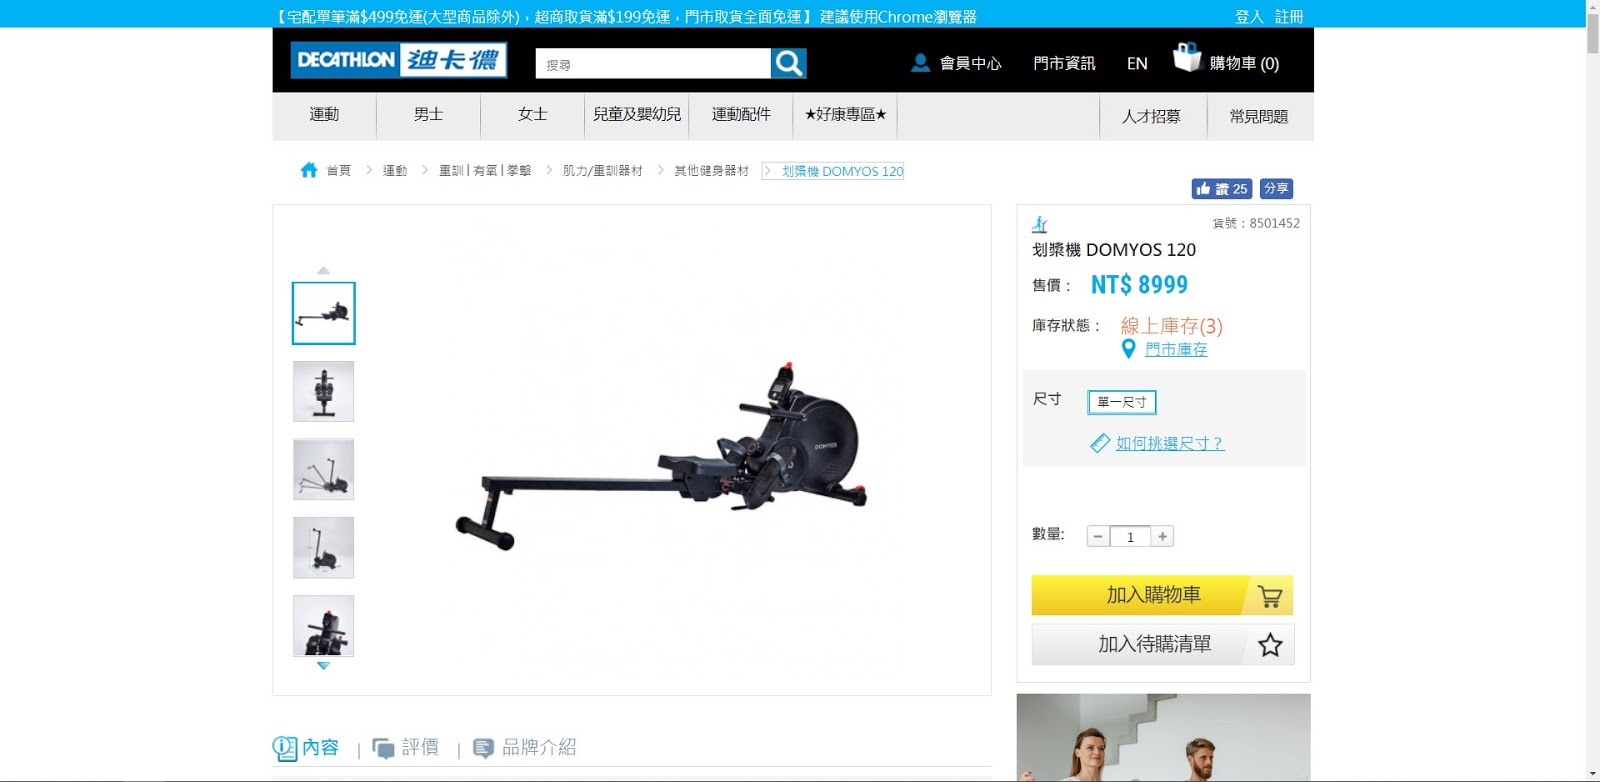Decrease quantity with minus button
1600x782 pixels.
coord(1098,537)
